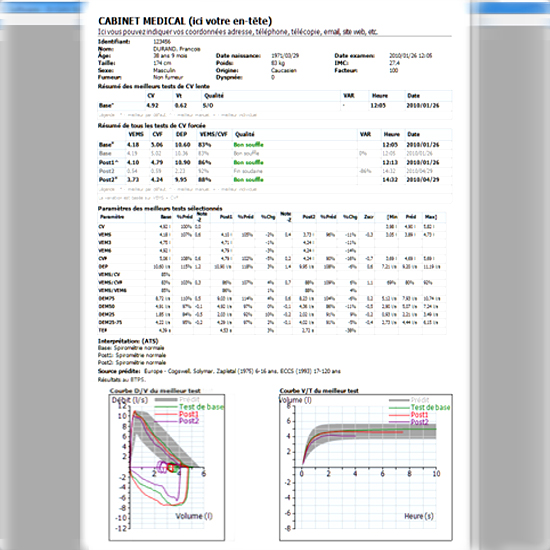Click the date "2010/04/29" in the bold Post2* row
This screenshot has height=550, width=550.
tap(423, 180)
